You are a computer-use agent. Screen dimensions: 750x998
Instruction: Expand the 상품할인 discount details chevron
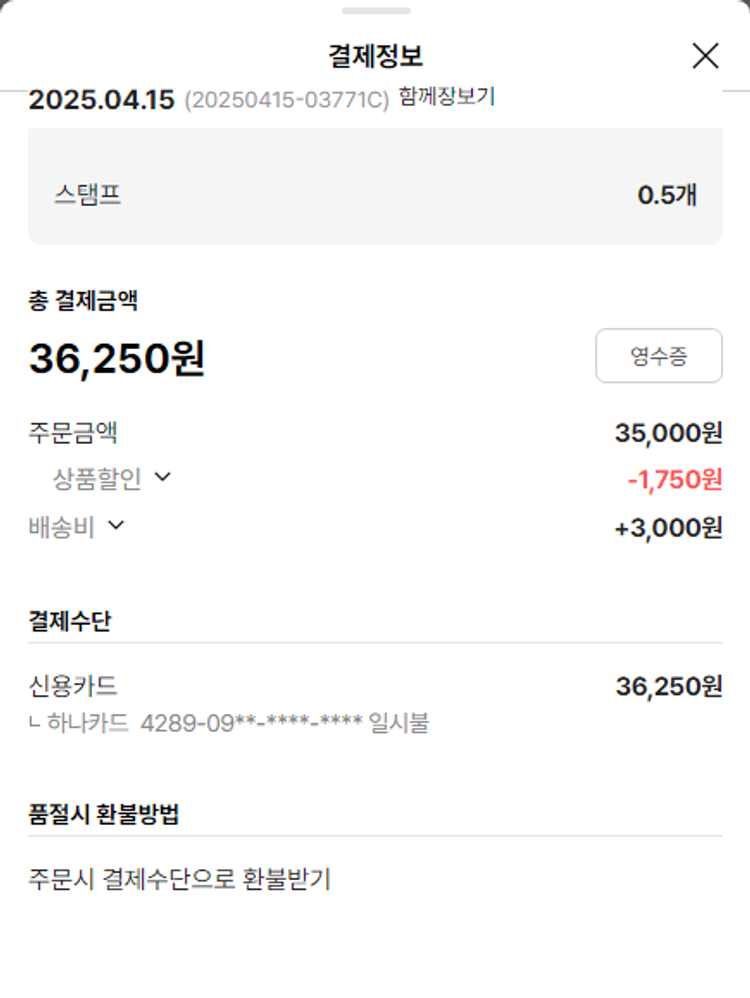pyautogui.click(x=163, y=478)
